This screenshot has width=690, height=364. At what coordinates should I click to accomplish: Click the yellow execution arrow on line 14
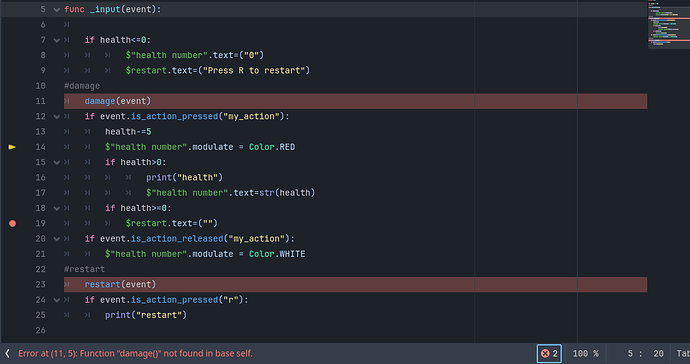(x=12, y=147)
